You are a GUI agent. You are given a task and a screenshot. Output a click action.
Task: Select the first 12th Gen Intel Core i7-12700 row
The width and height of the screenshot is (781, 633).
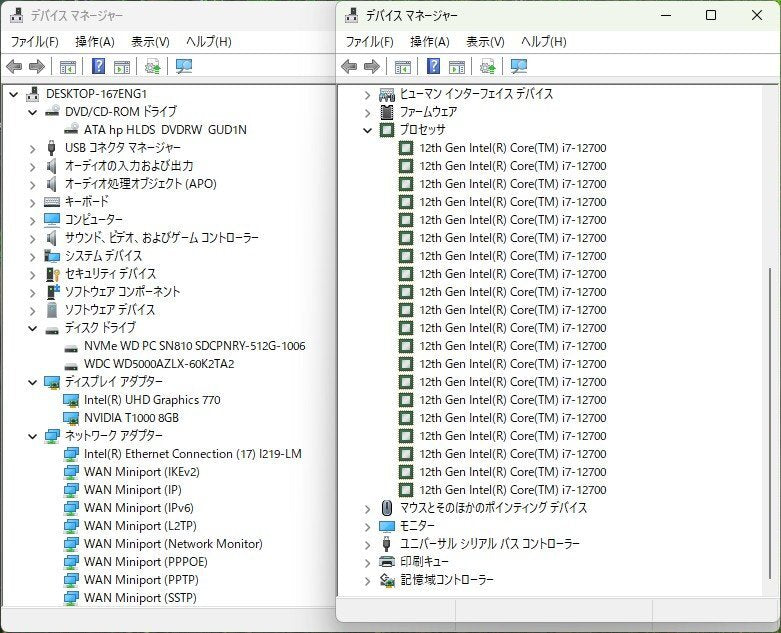pyautogui.click(x=513, y=148)
